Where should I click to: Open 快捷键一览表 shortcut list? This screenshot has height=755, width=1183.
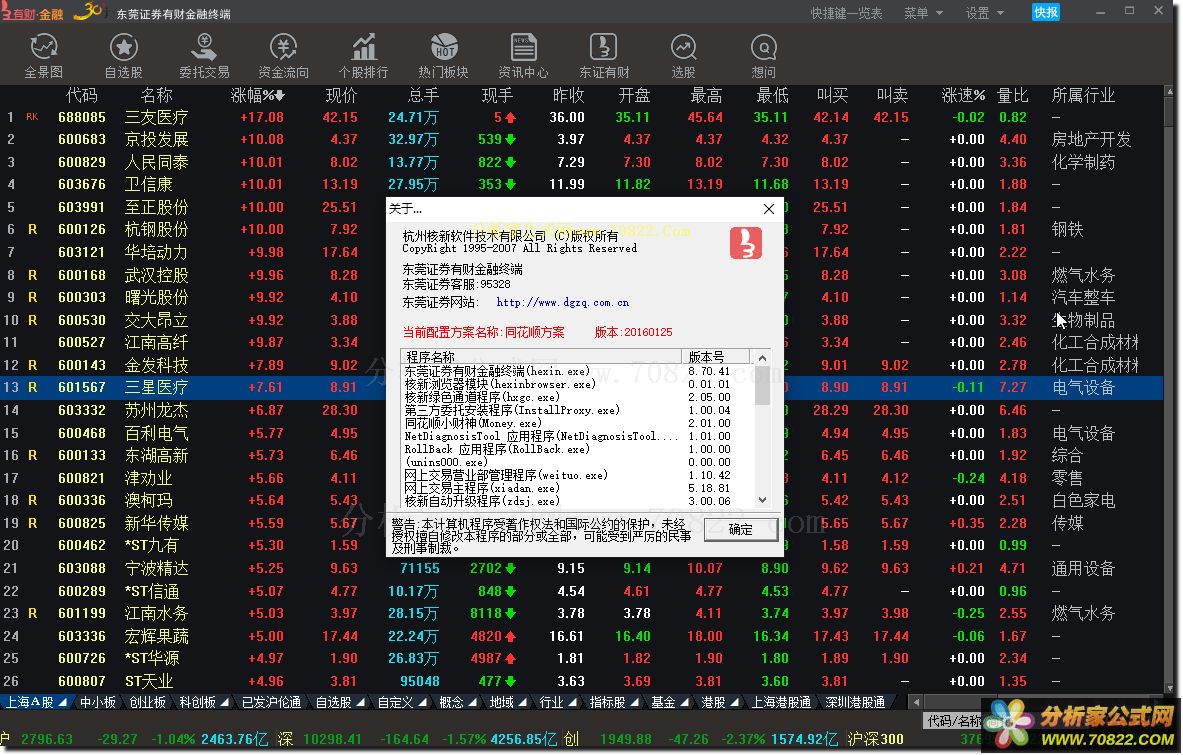coord(846,13)
